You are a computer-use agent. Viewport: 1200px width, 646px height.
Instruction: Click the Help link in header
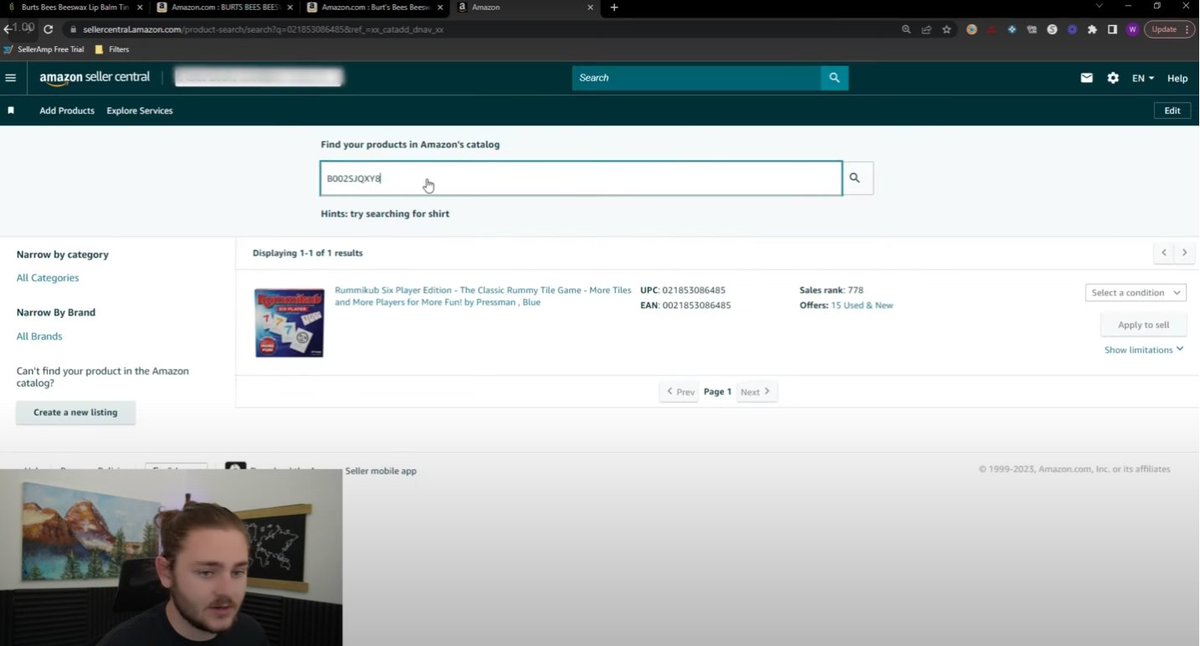(x=1178, y=78)
